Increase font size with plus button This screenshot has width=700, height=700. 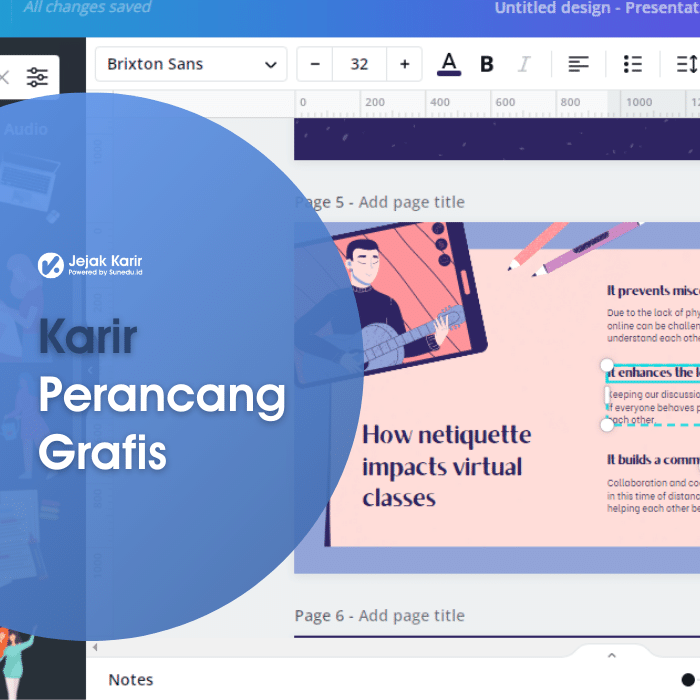(x=404, y=64)
